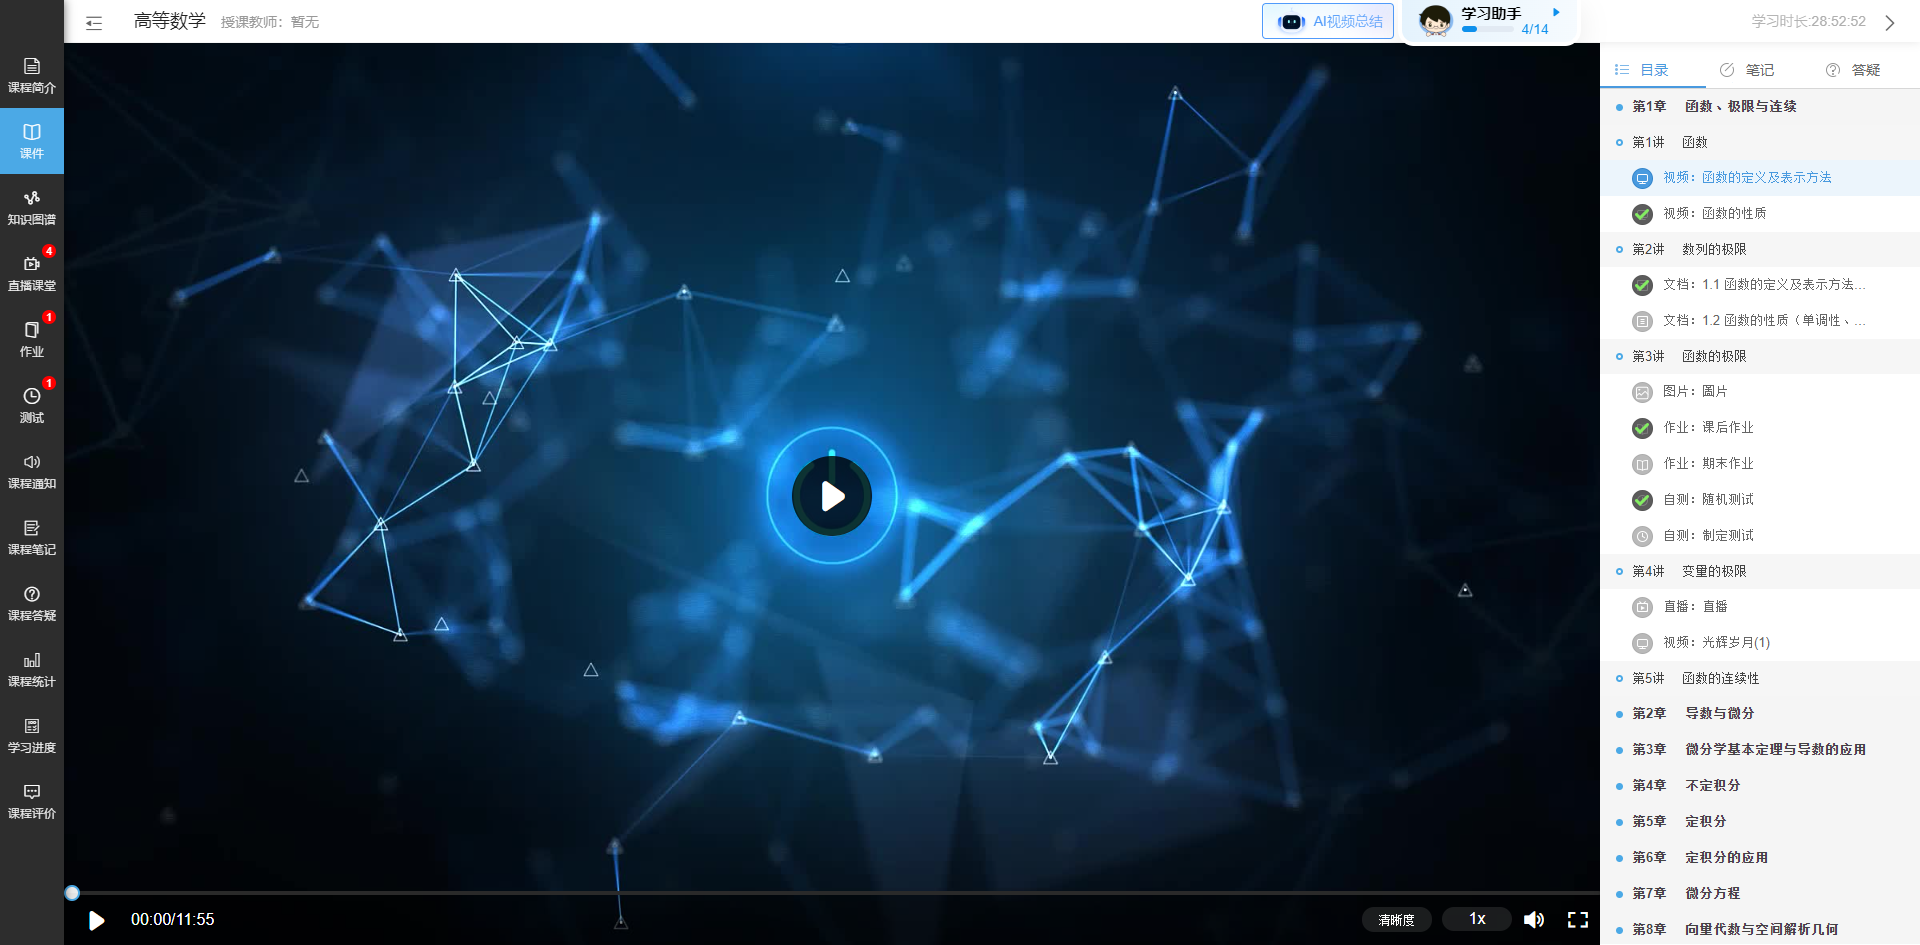Open 自测：随机测试
This screenshot has width=1920, height=945.
point(1760,499)
